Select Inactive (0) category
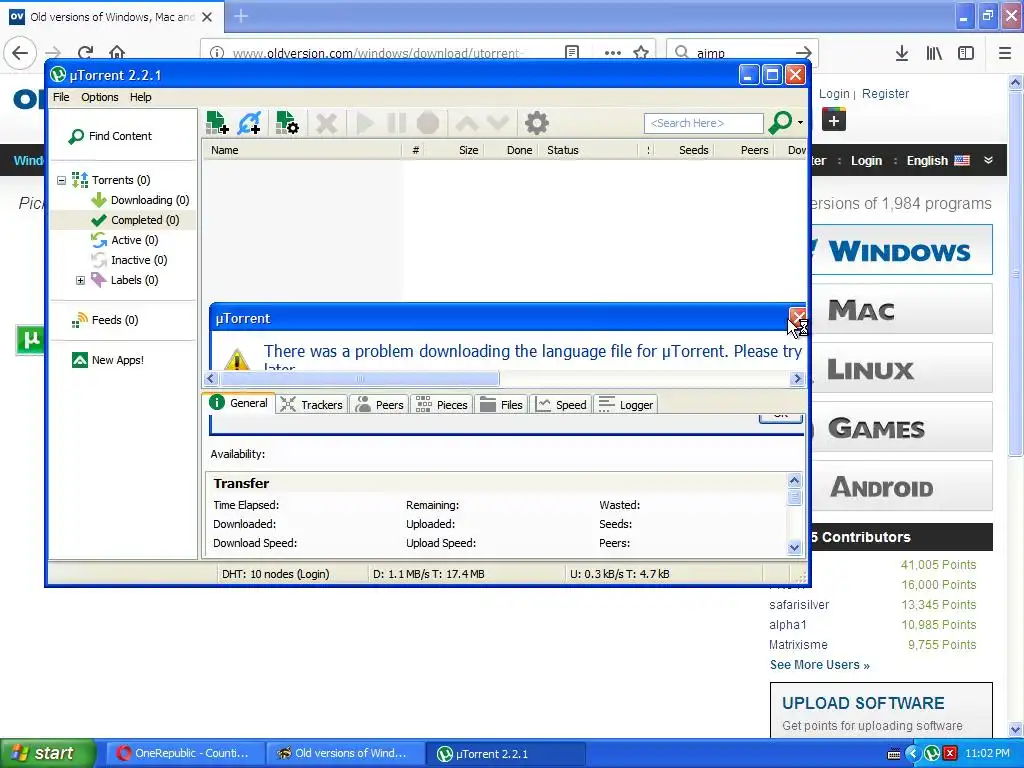The width and height of the screenshot is (1024, 768). (129, 260)
